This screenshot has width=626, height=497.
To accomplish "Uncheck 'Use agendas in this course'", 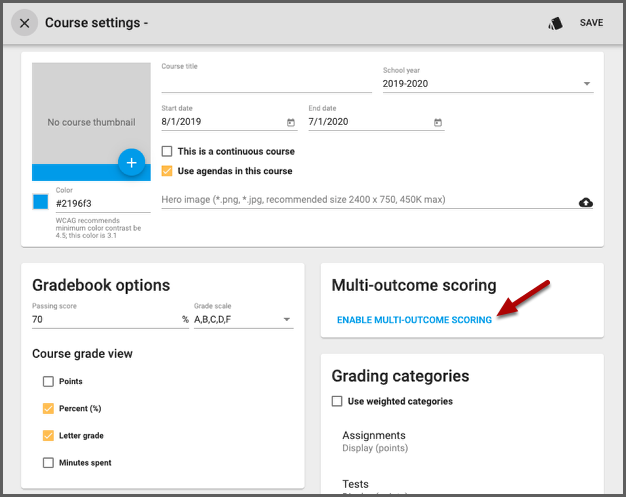I will tap(168, 171).
